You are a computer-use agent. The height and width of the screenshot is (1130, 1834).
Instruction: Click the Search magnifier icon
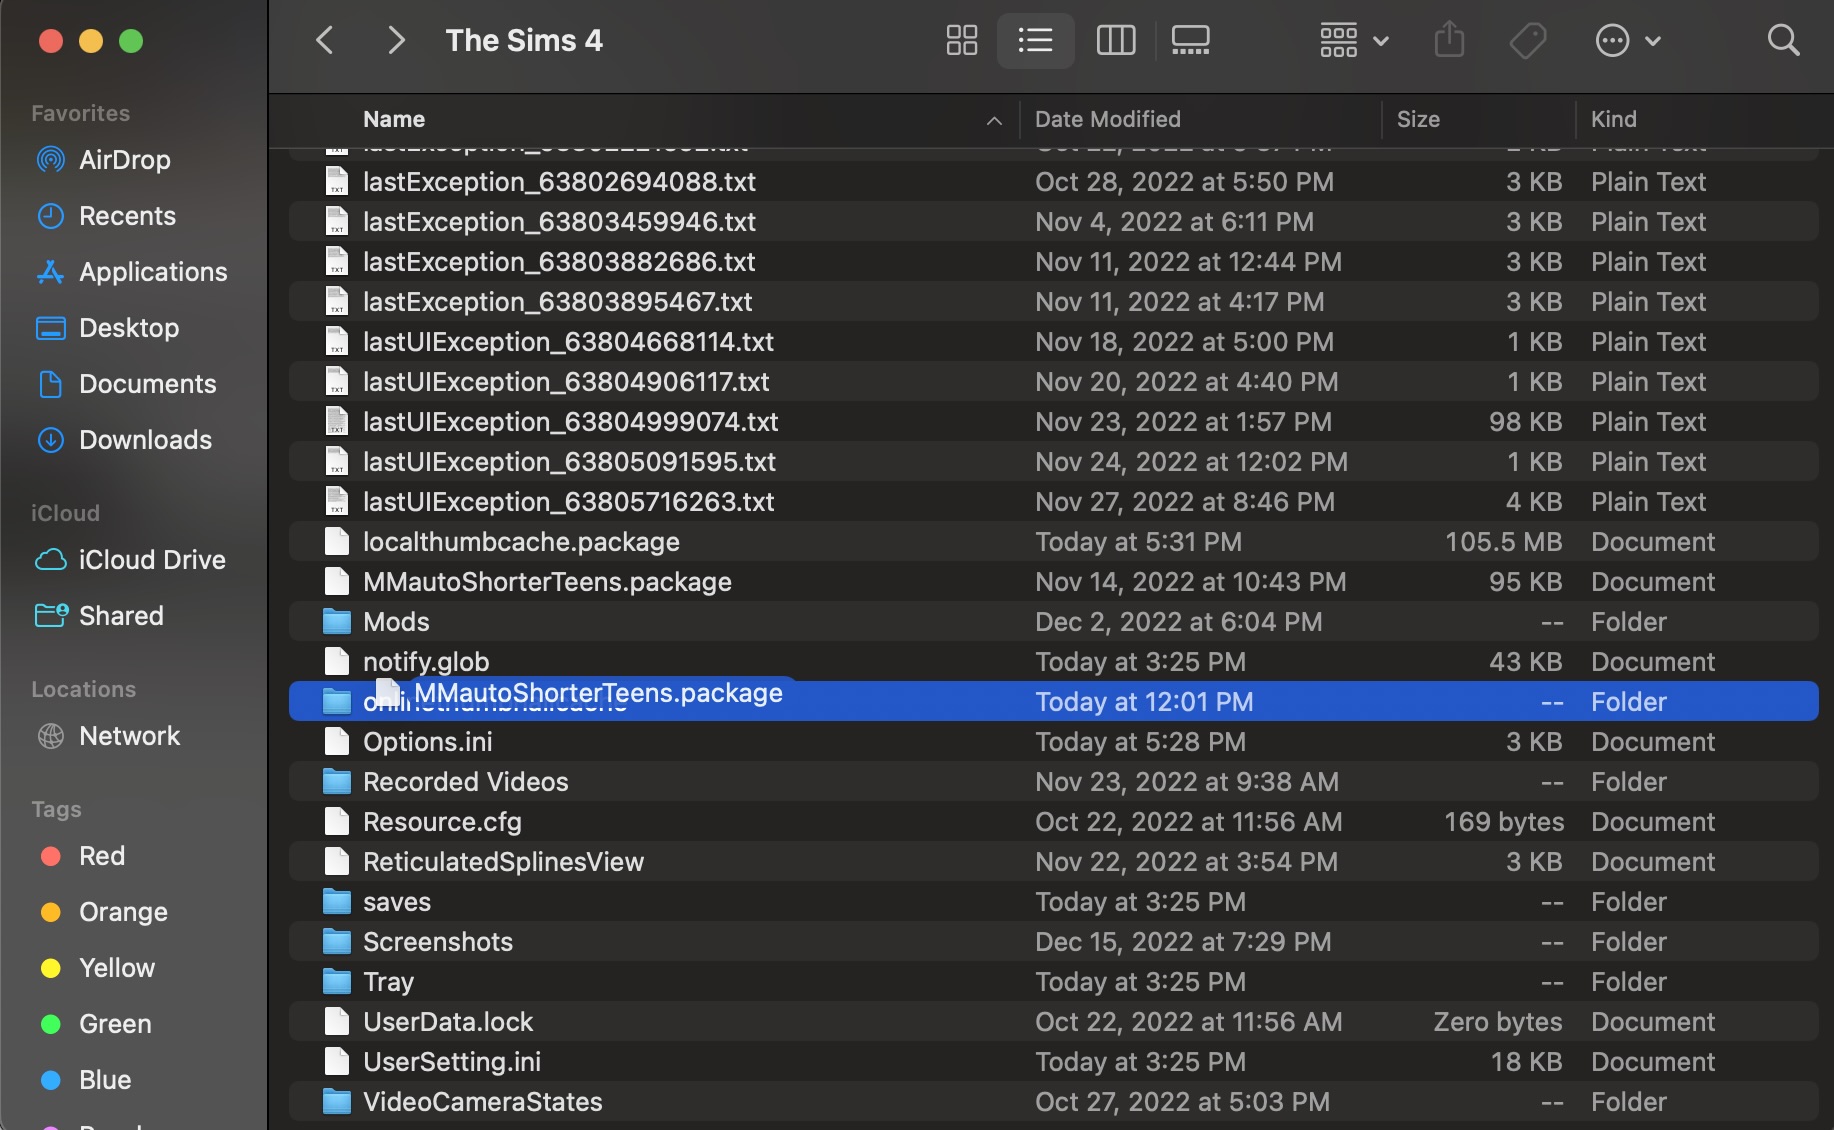click(1783, 41)
